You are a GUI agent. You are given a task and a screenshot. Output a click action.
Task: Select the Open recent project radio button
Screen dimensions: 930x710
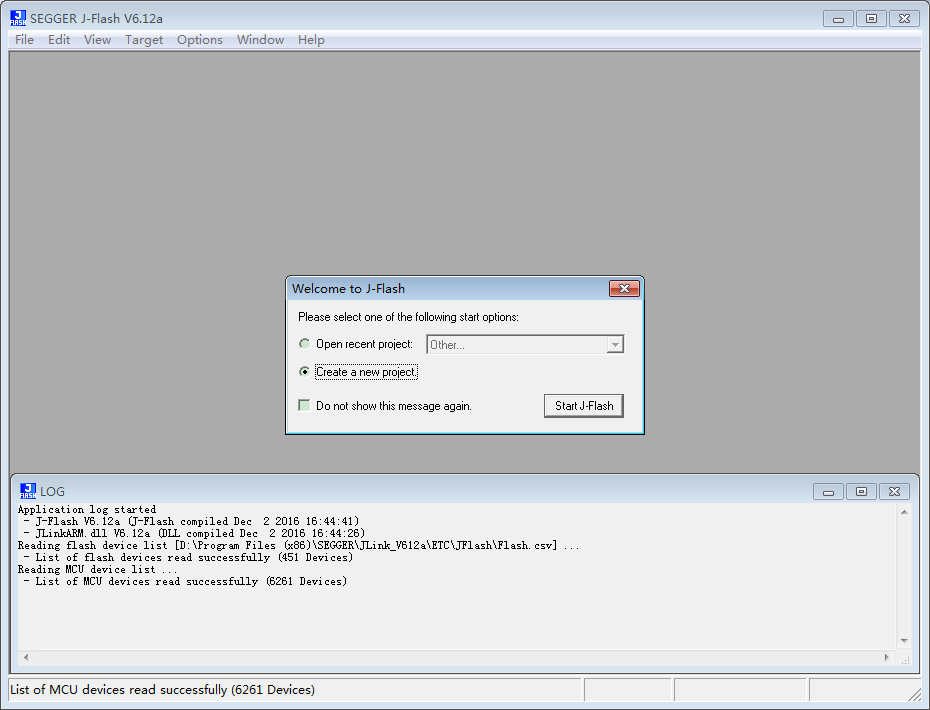pos(304,343)
